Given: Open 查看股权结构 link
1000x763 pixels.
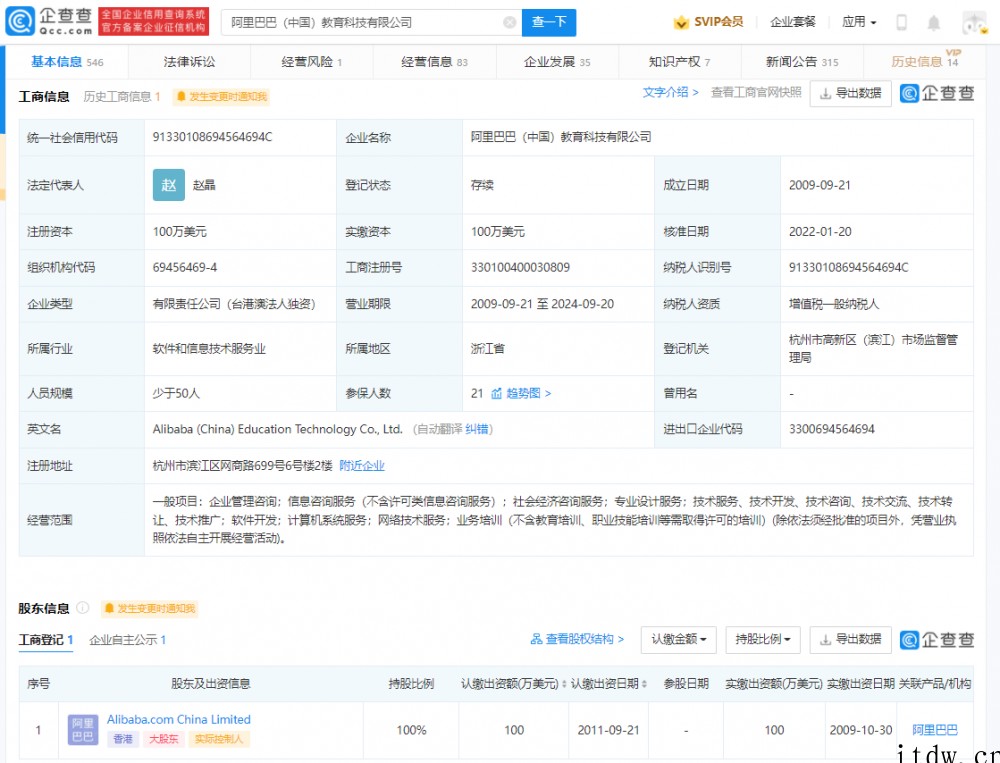Looking at the screenshot, I should pos(577,639).
